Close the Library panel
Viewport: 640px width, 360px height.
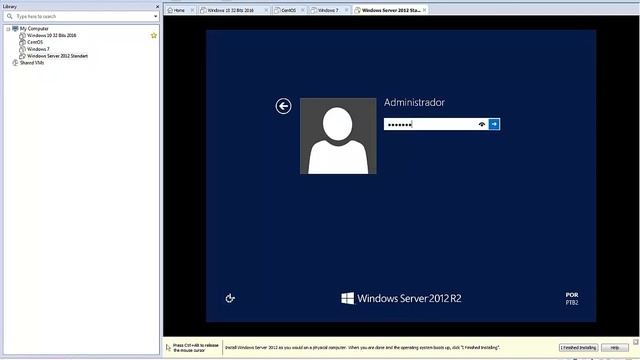pyautogui.click(x=157, y=7)
